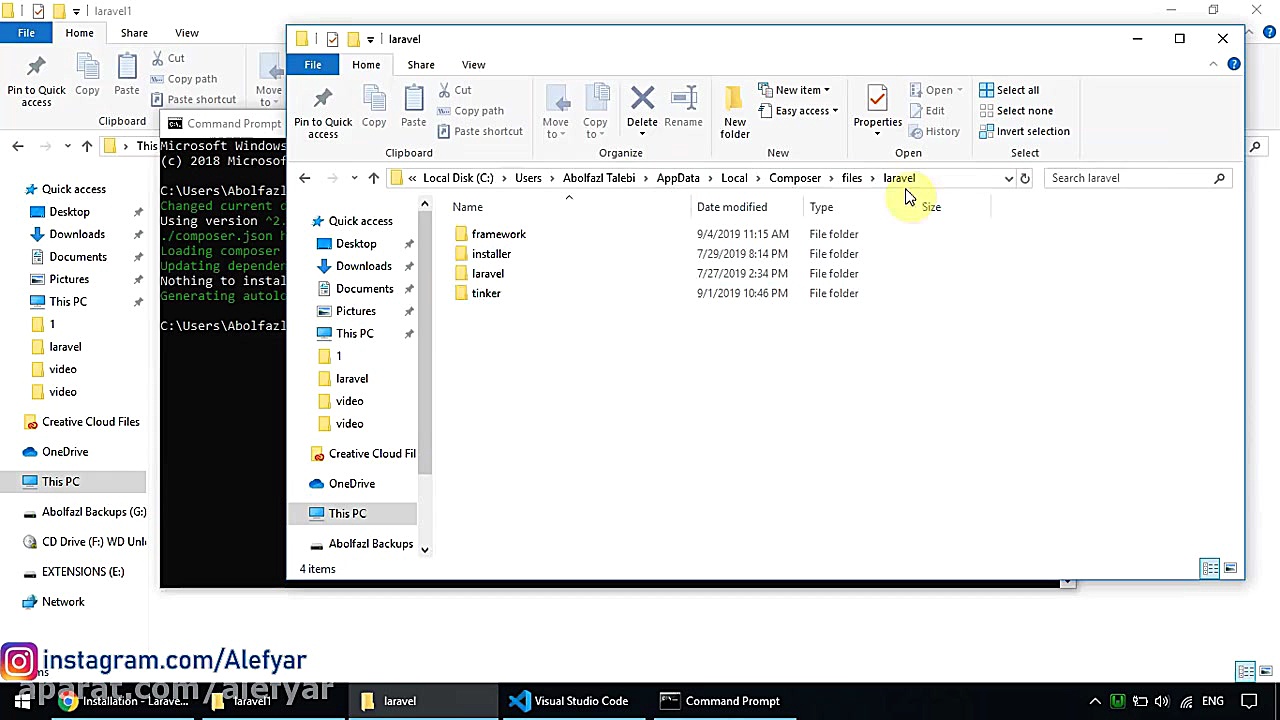Switch to Visual Studio Code on the taskbar
Image resolution: width=1280 pixels, height=720 pixels.
click(568, 701)
